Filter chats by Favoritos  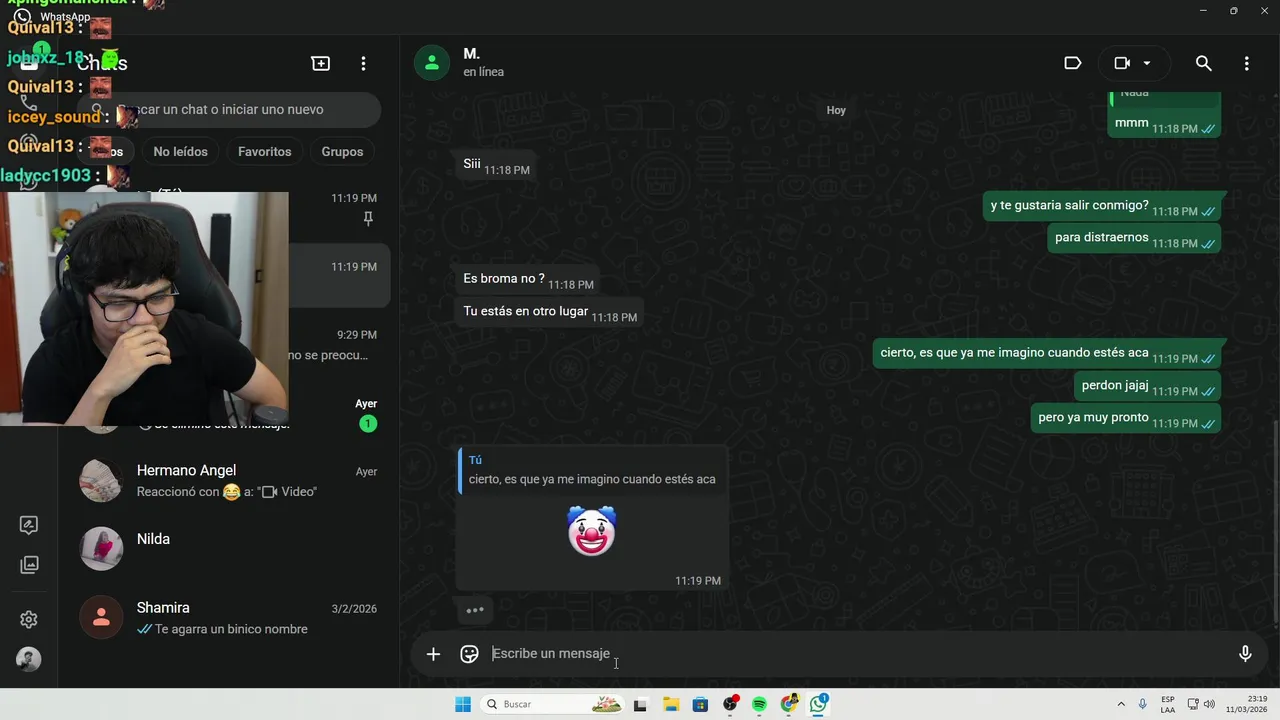pos(265,152)
